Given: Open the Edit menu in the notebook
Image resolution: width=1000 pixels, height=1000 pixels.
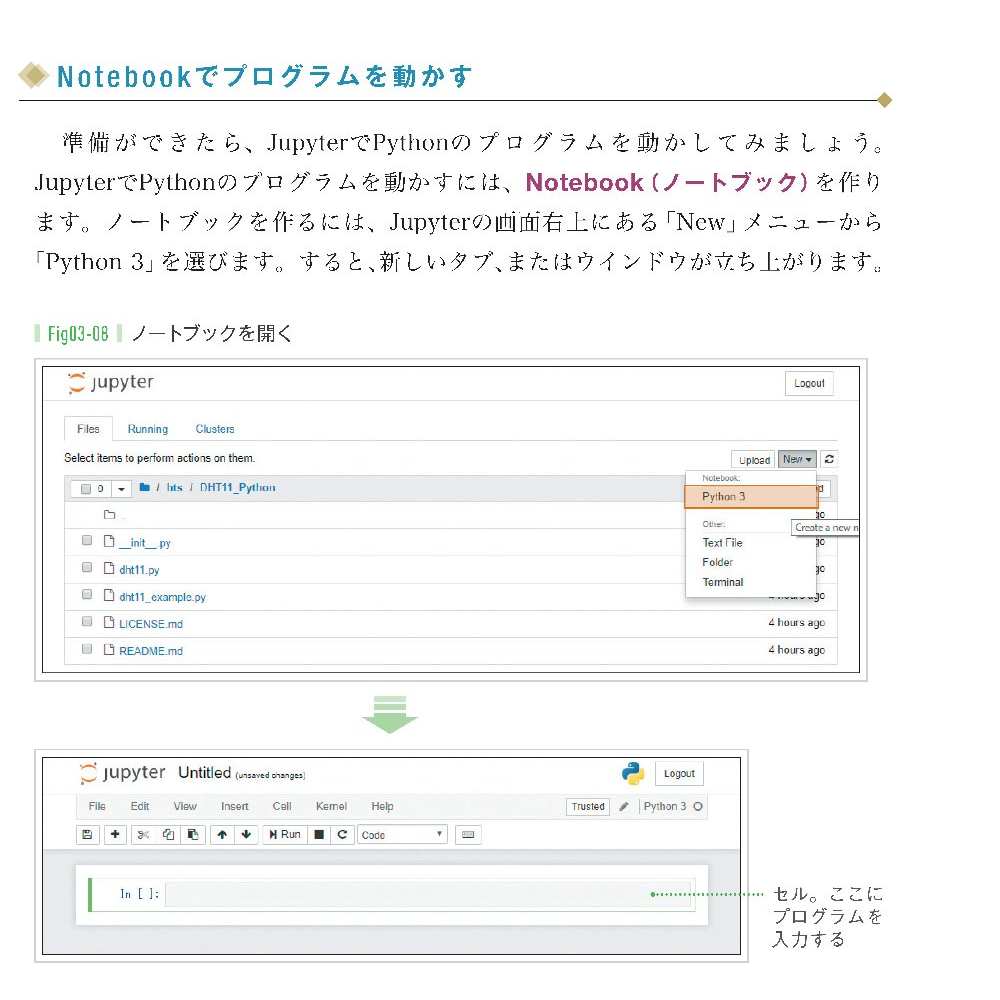Looking at the screenshot, I should (140, 807).
